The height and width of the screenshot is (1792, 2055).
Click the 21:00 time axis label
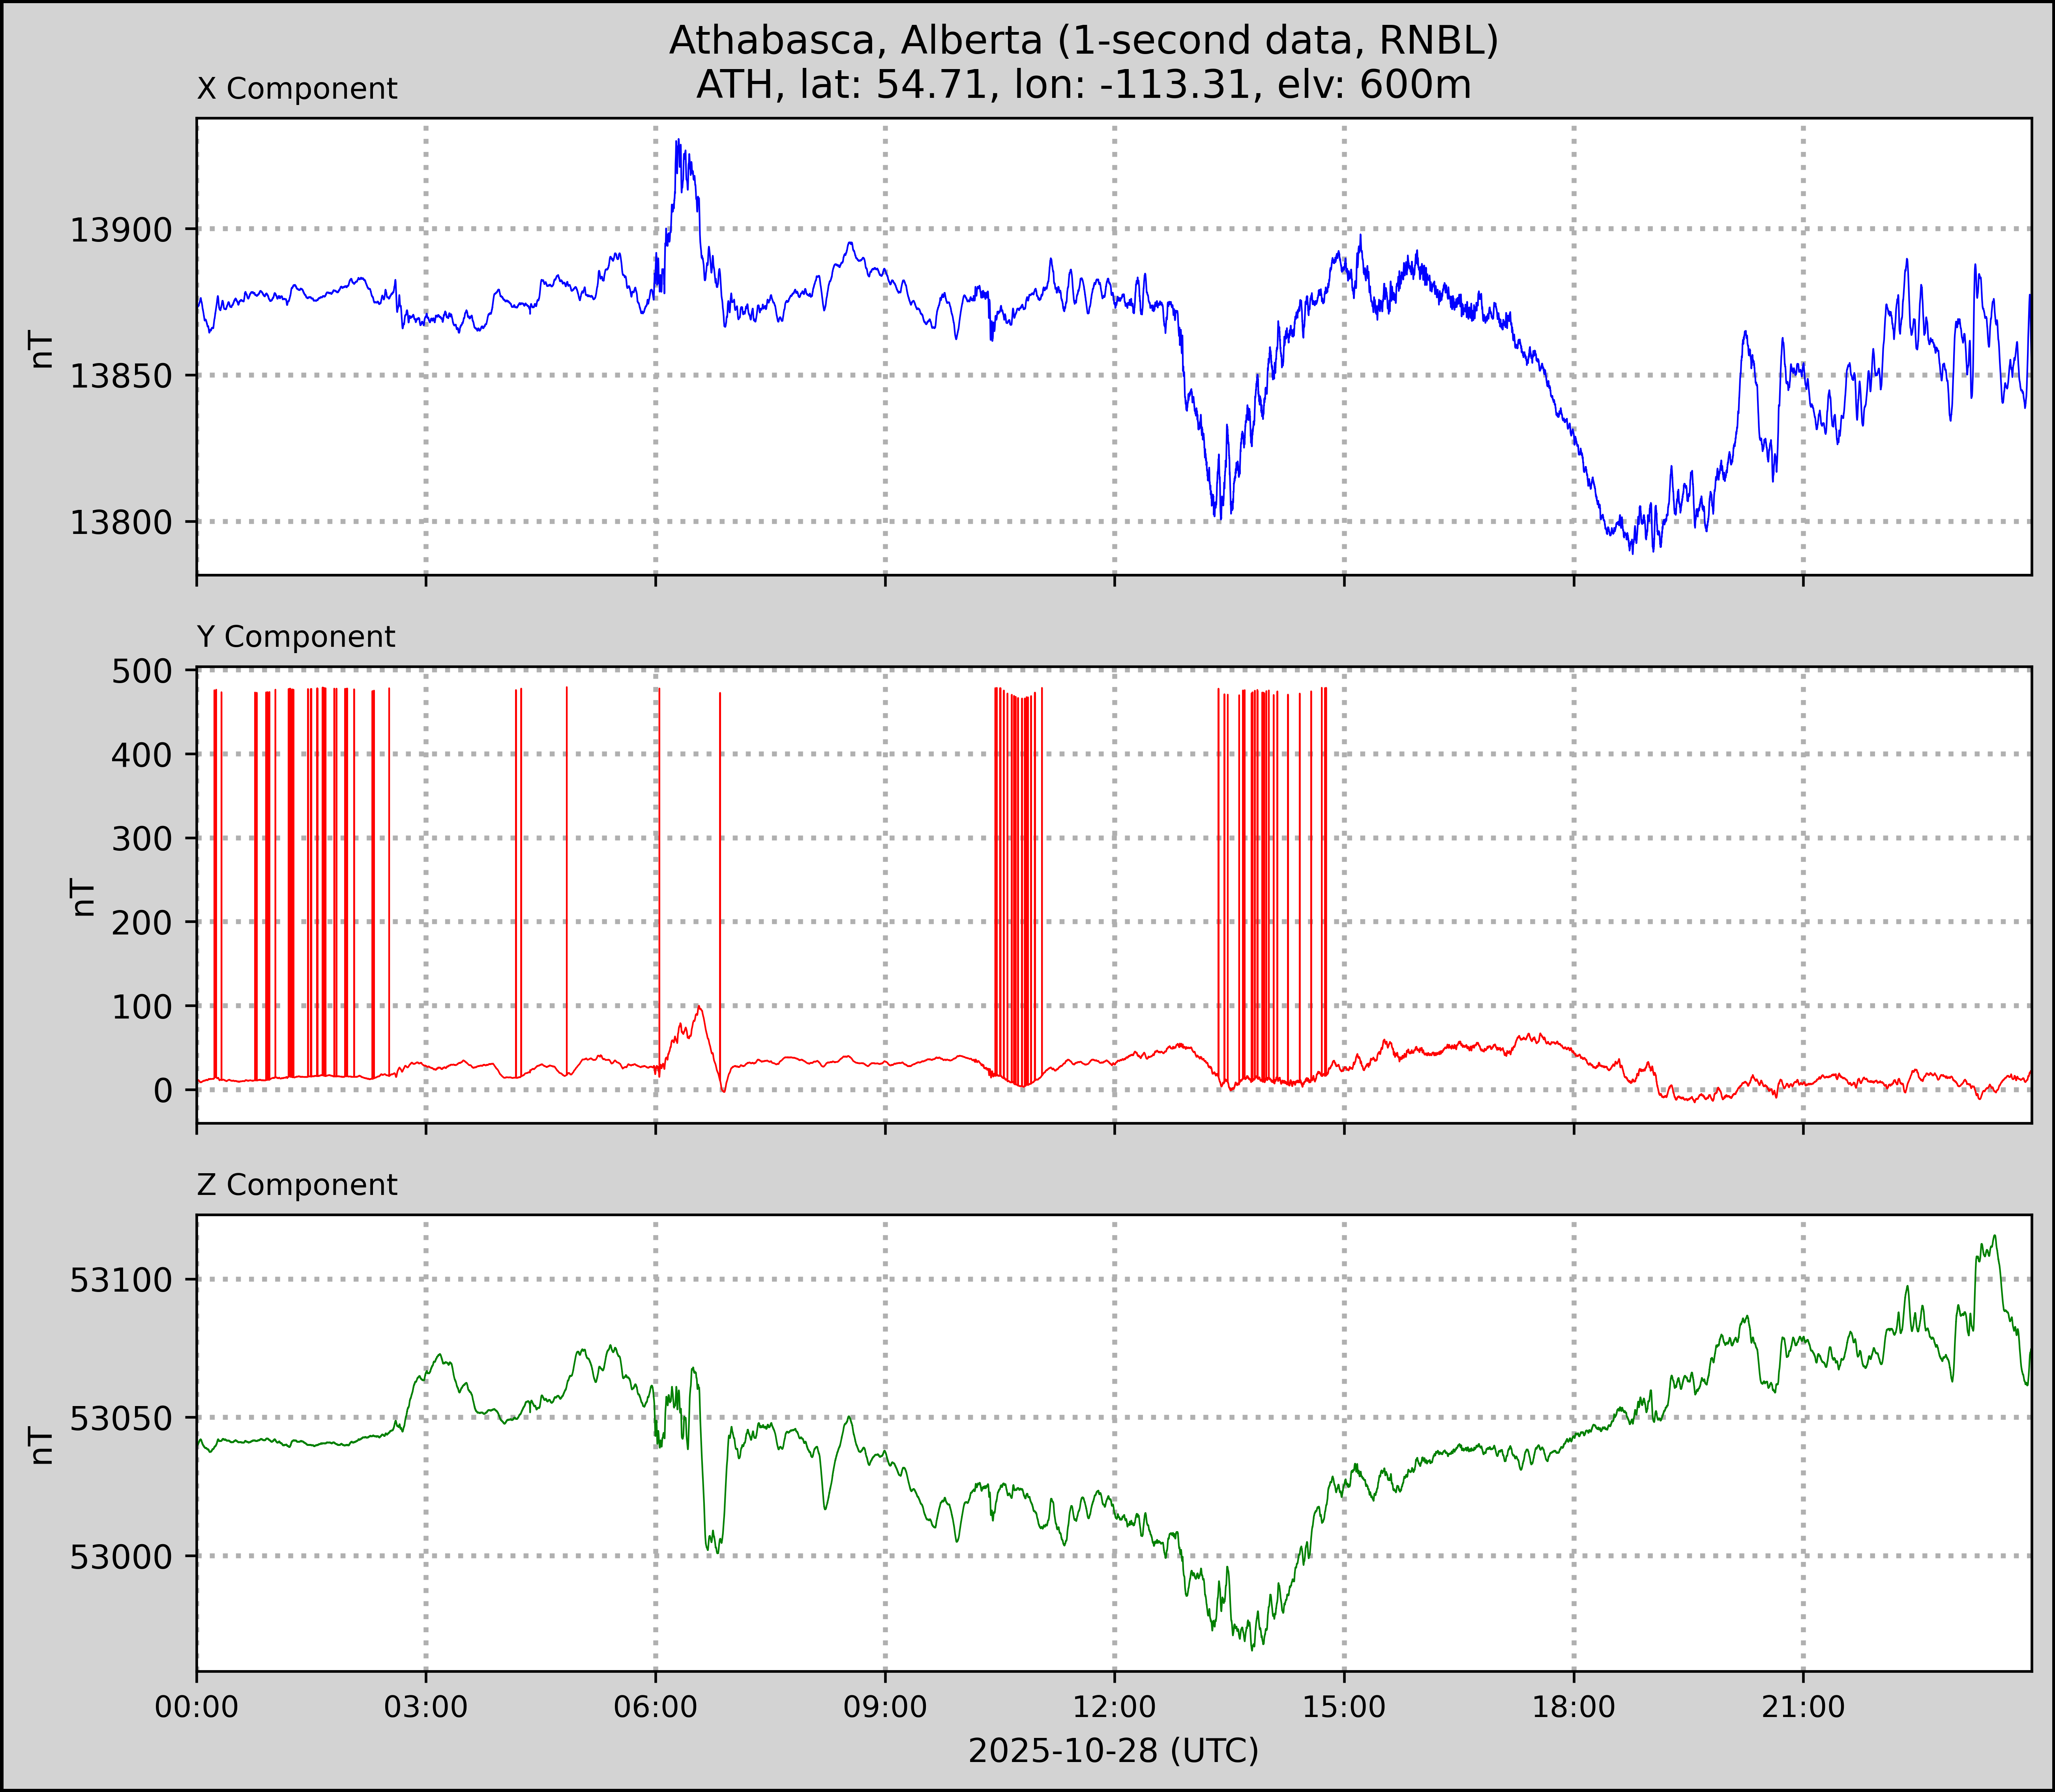pos(1803,1707)
